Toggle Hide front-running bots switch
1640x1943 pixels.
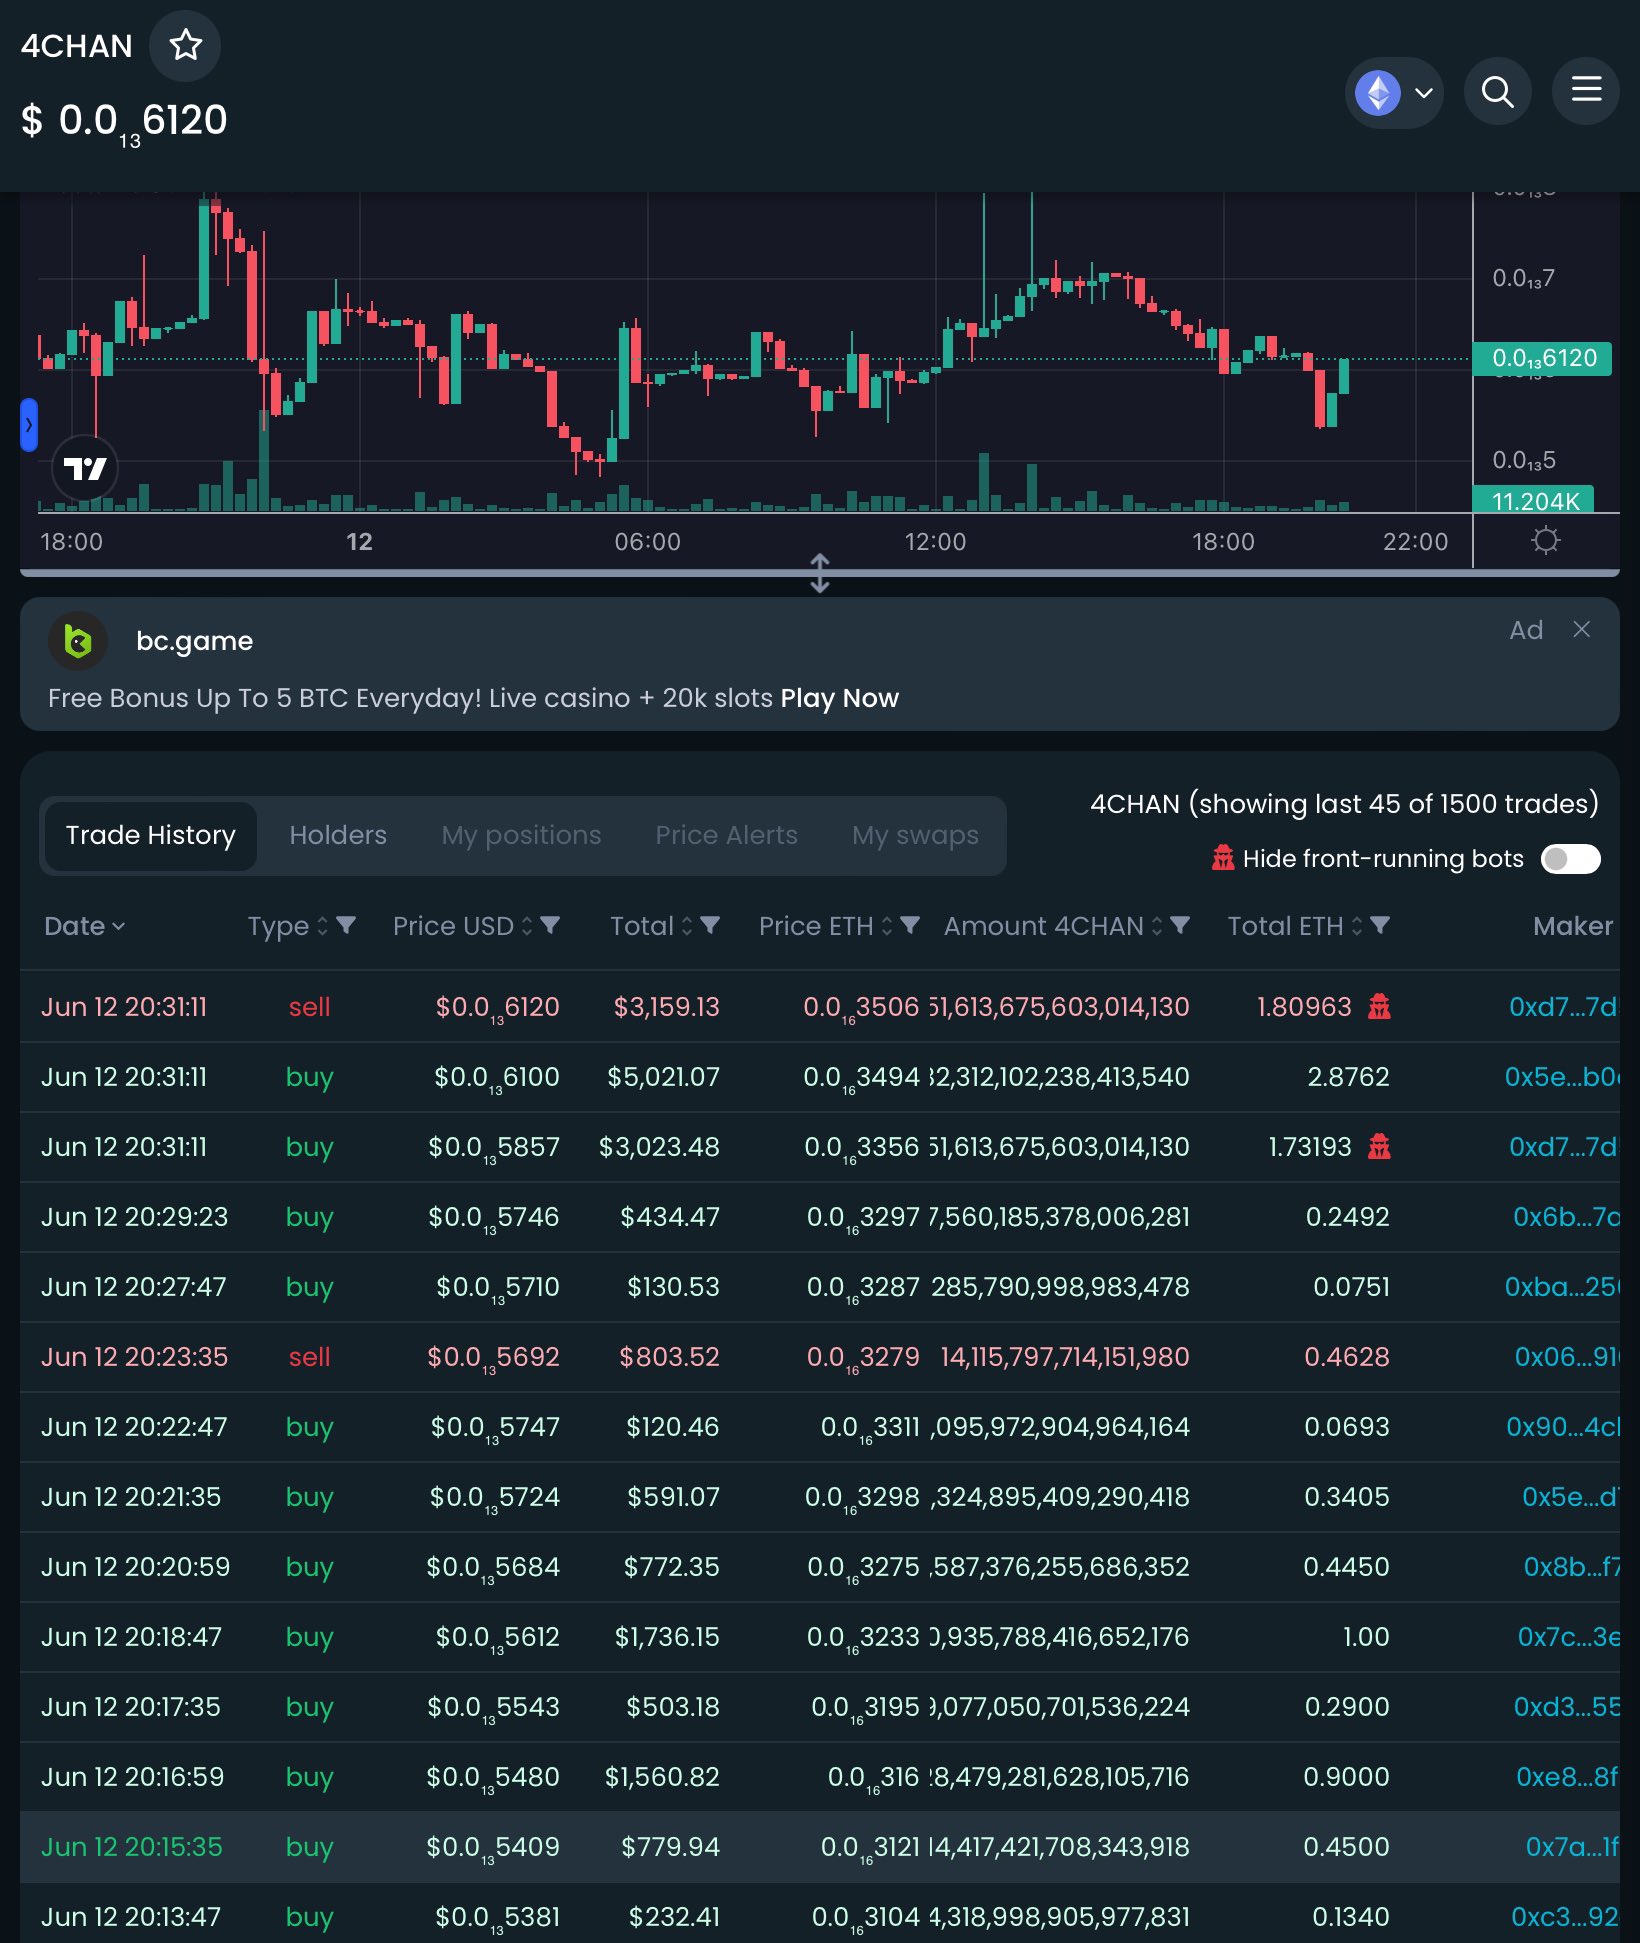[x=1571, y=859]
